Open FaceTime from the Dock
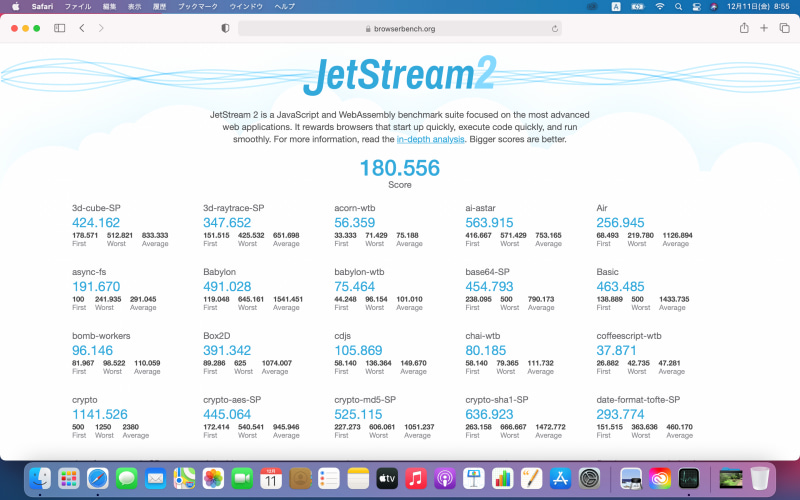The height and width of the screenshot is (500, 800). [242, 479]
